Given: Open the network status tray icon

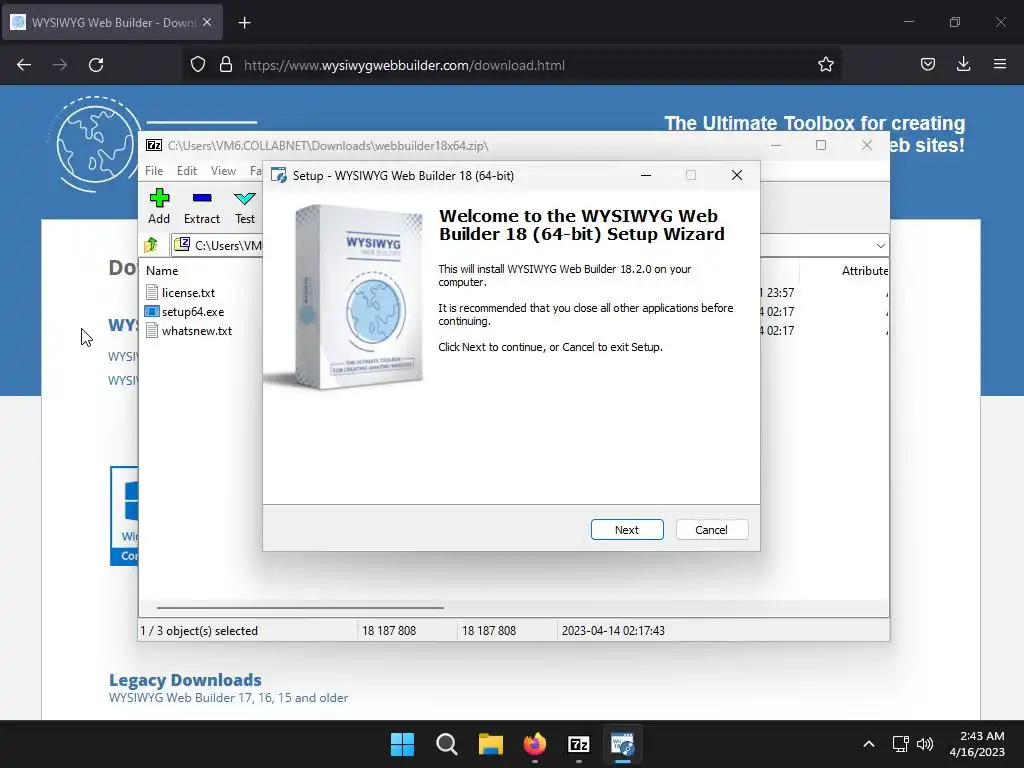Looking at the screenshot, I should [x=901, y=744].
